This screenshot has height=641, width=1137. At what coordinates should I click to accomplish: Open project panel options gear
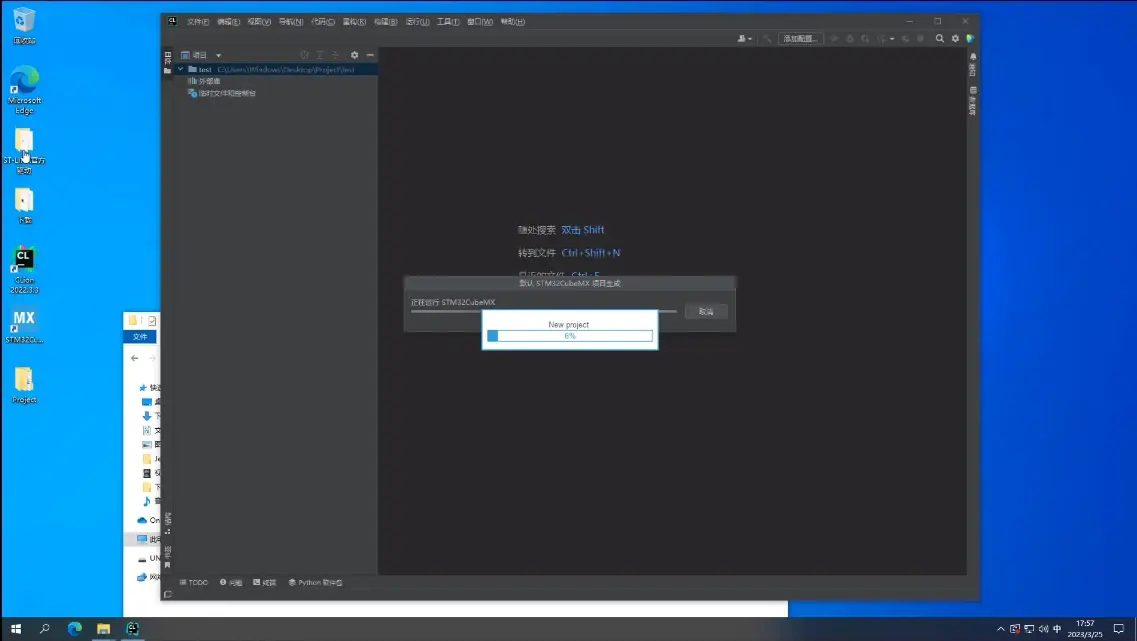point(354,55)
